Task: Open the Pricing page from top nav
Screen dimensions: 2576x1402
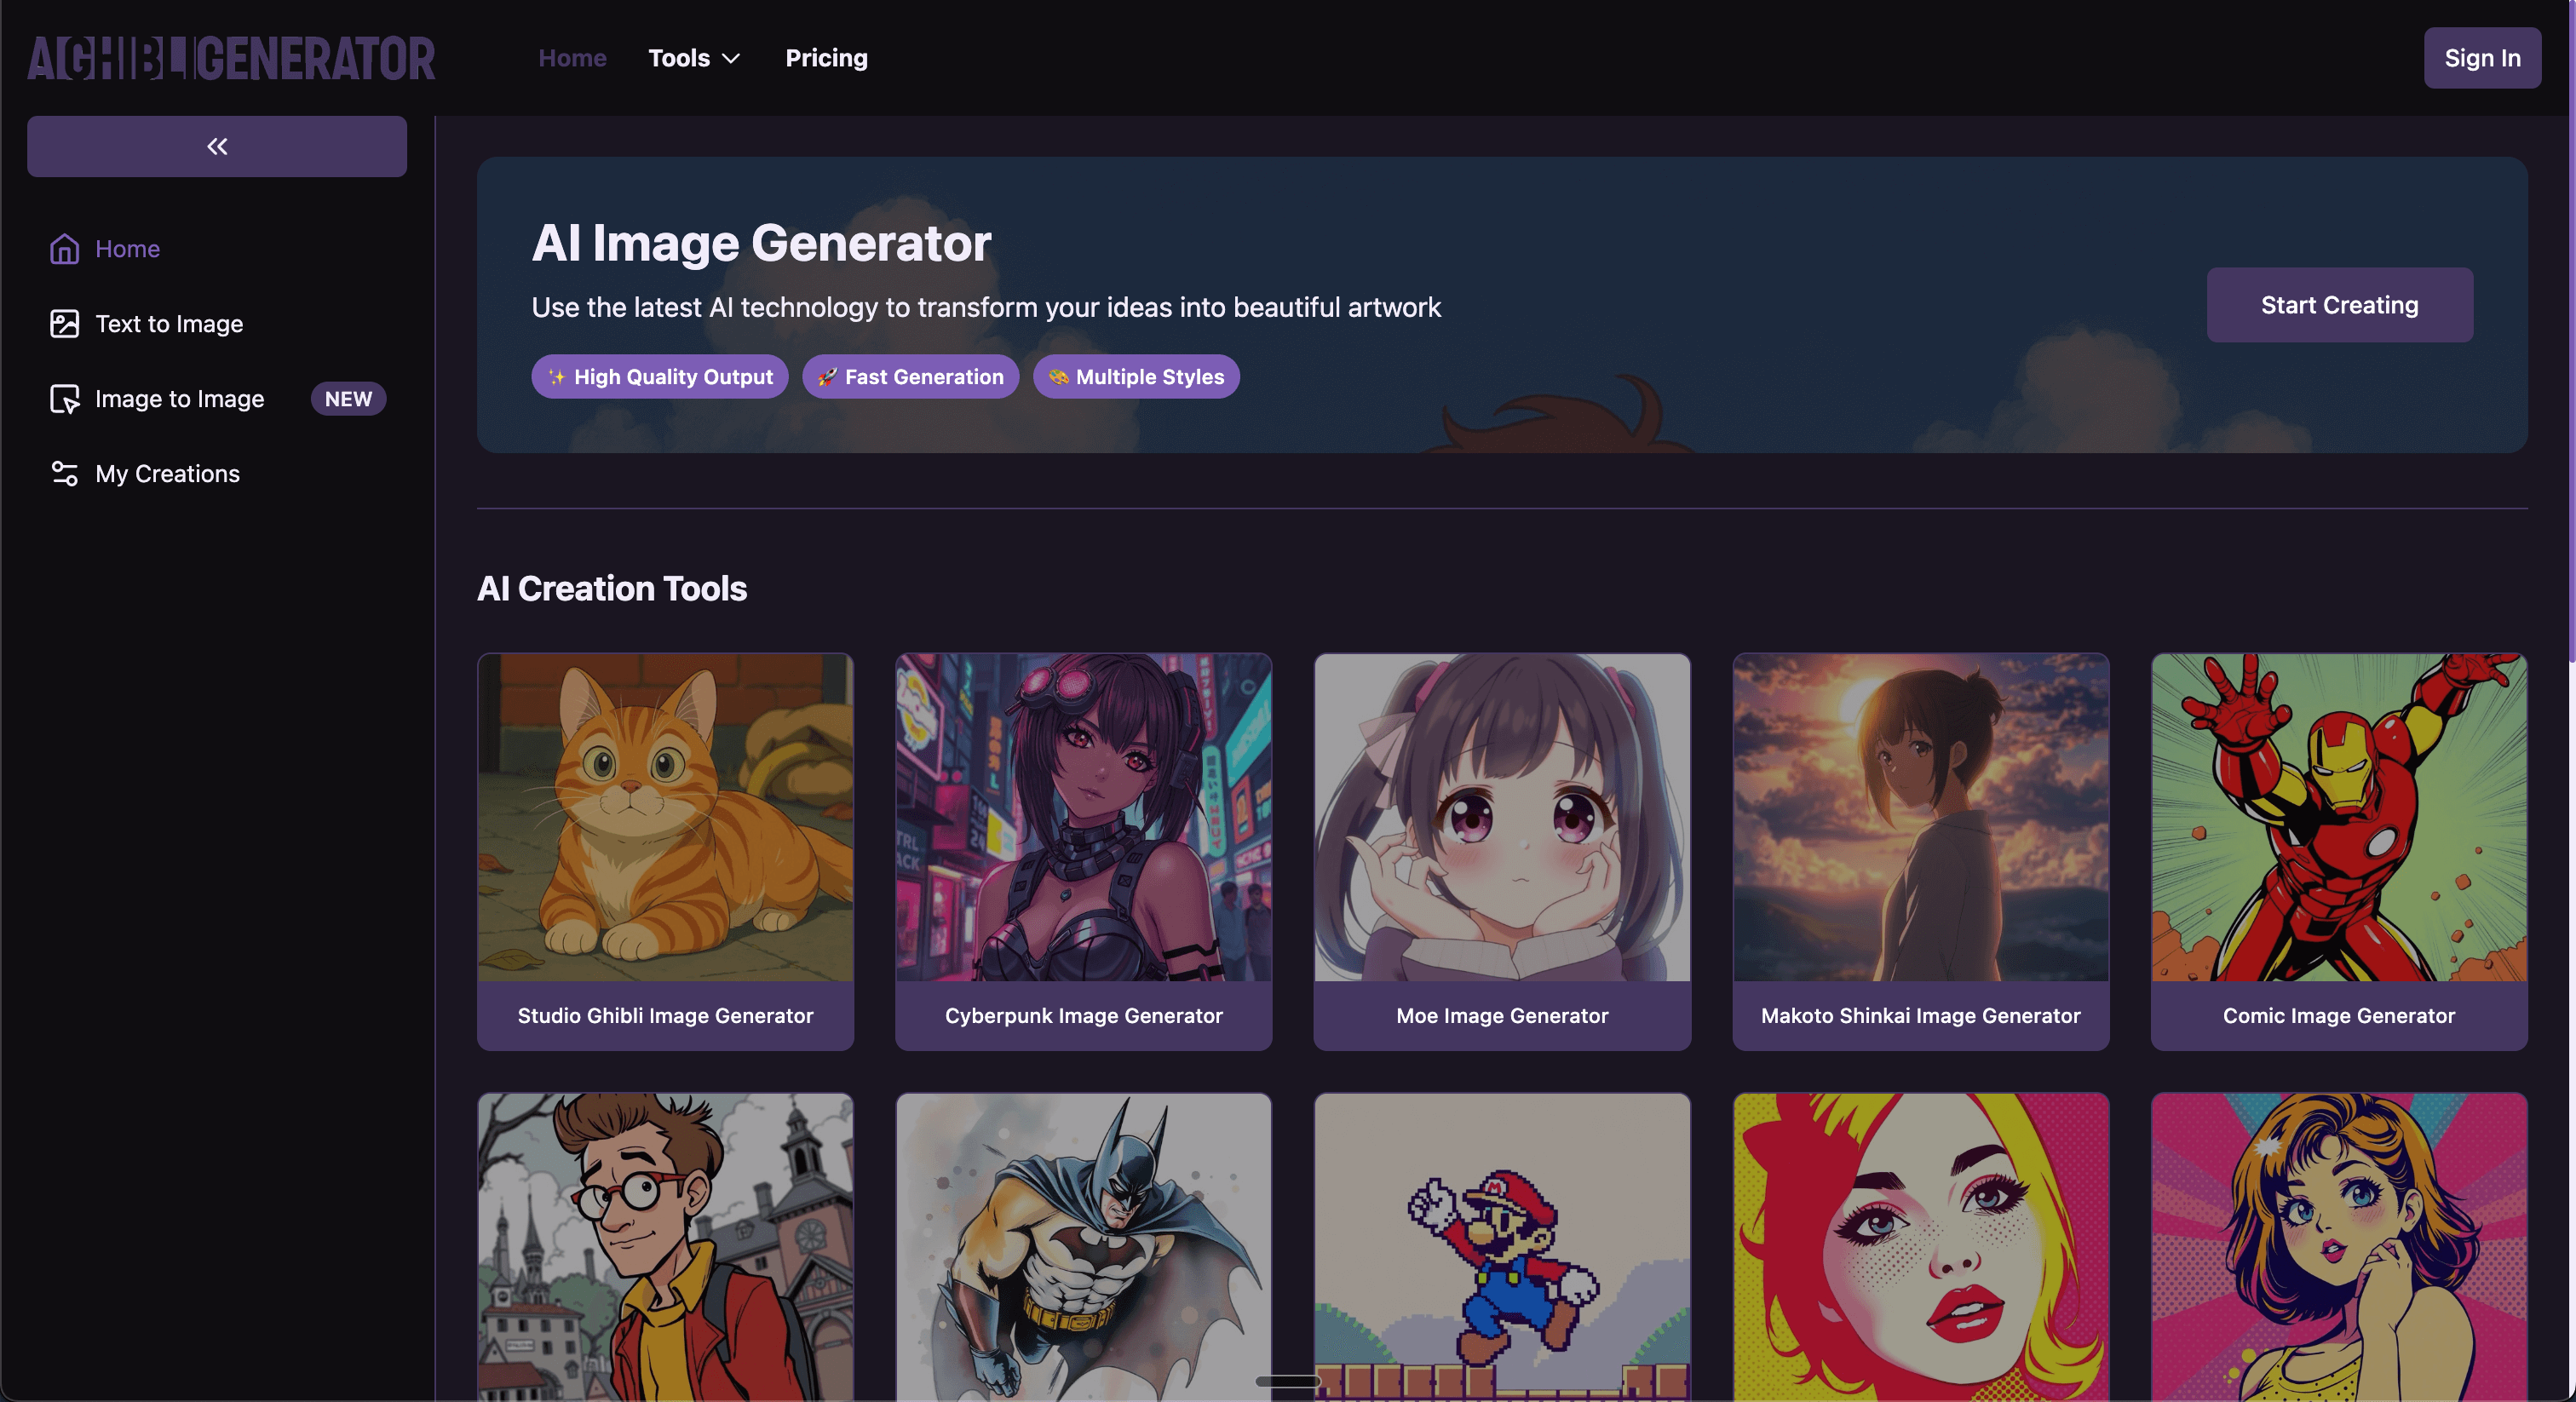Action: pos(826,58)
